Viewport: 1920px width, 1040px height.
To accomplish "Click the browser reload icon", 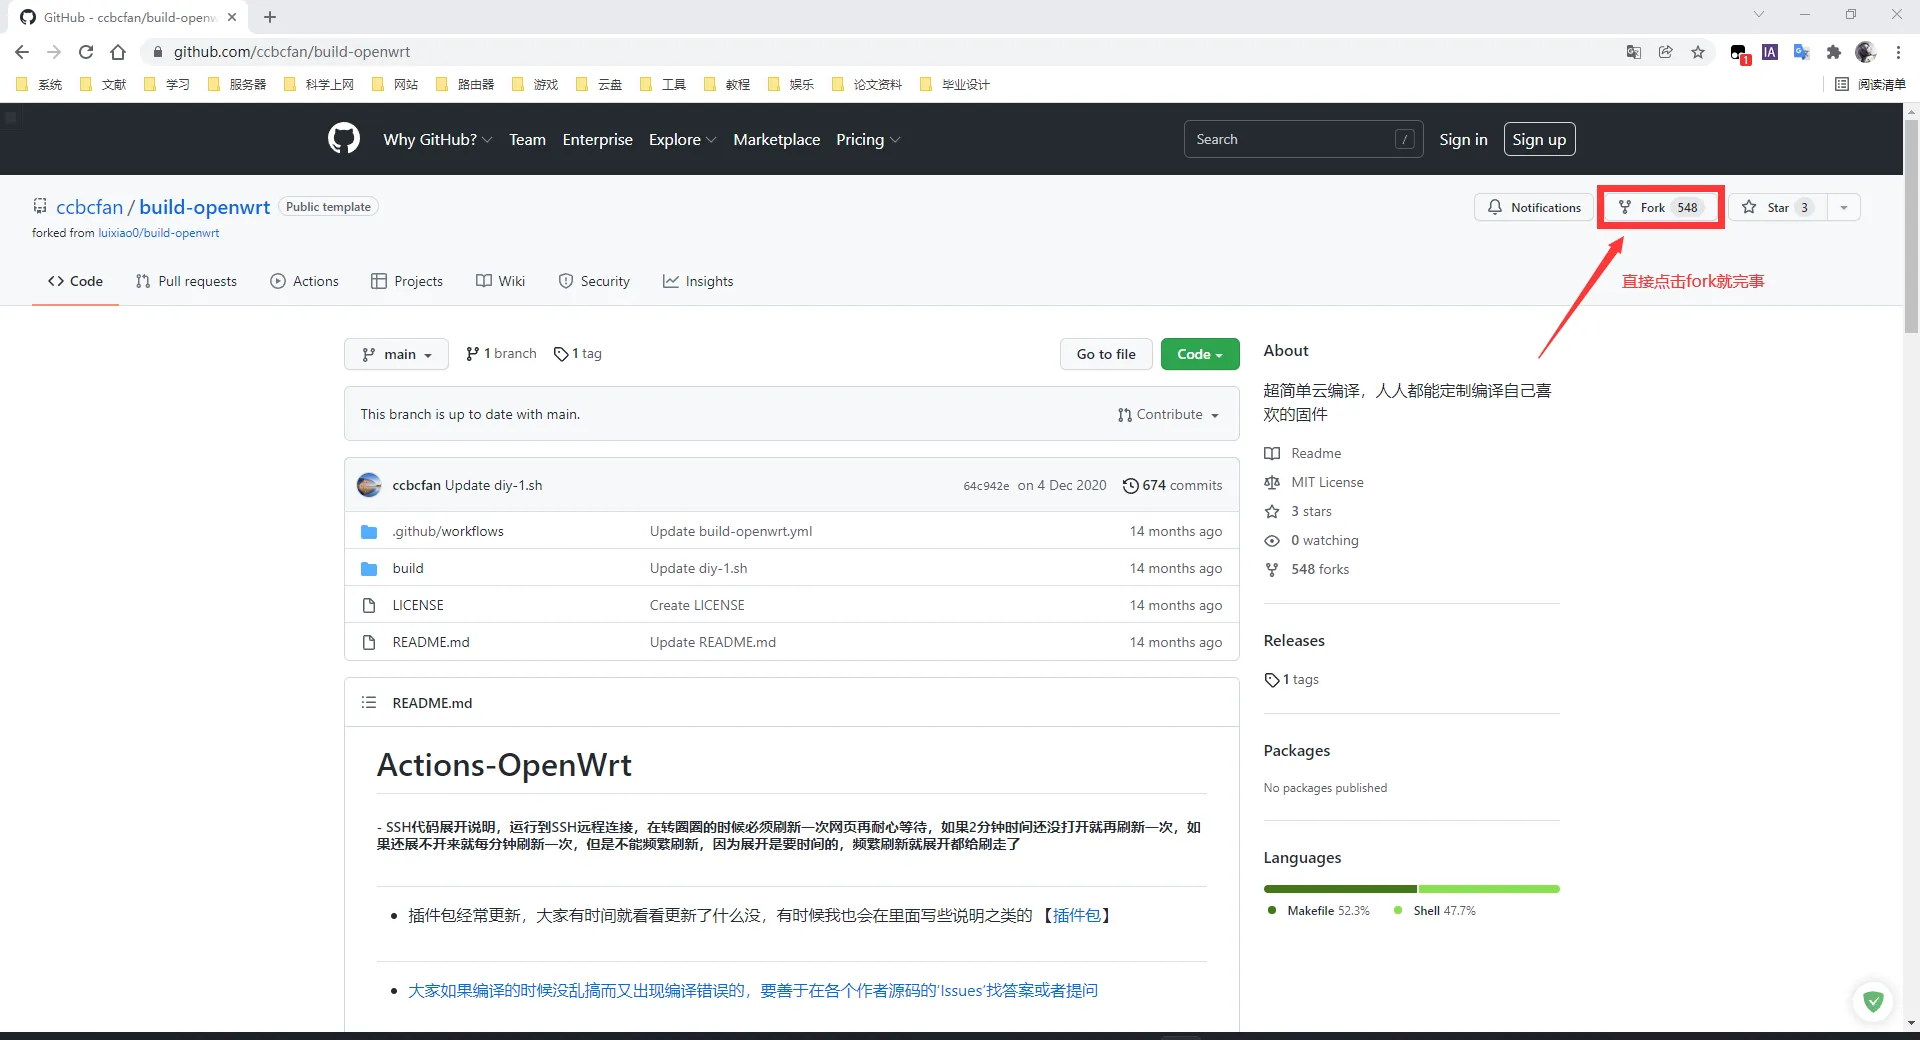I will click(x=86, y=52).
